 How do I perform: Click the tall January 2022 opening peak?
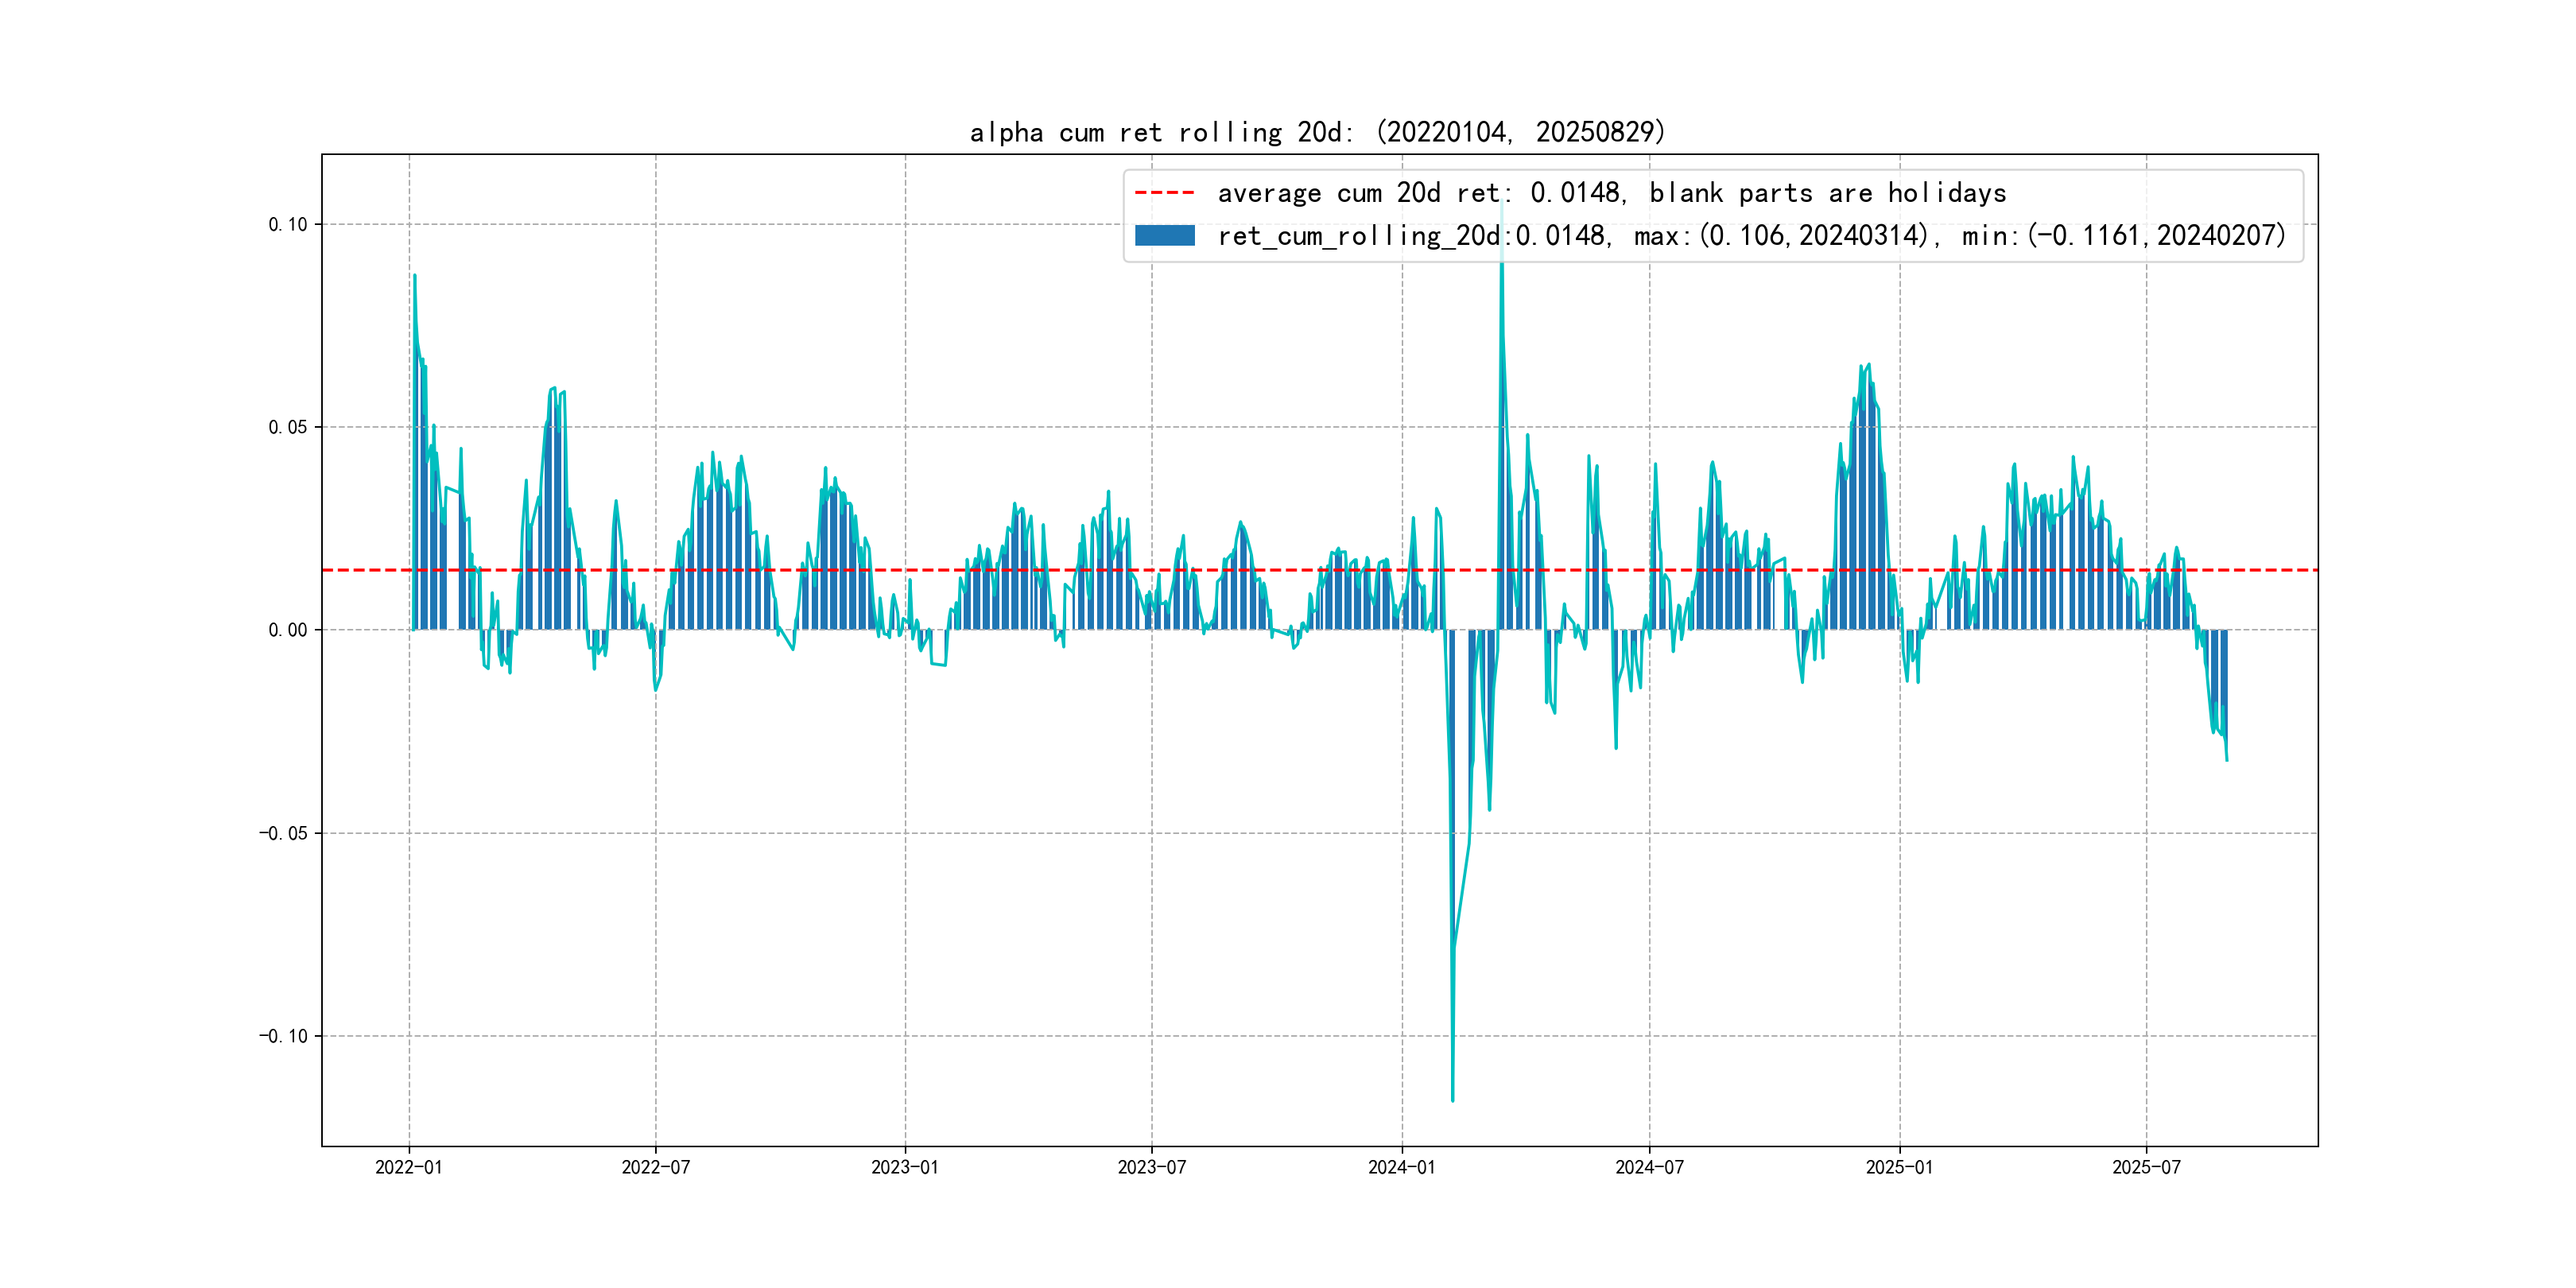pyautogui.click(x=415, y=278)
